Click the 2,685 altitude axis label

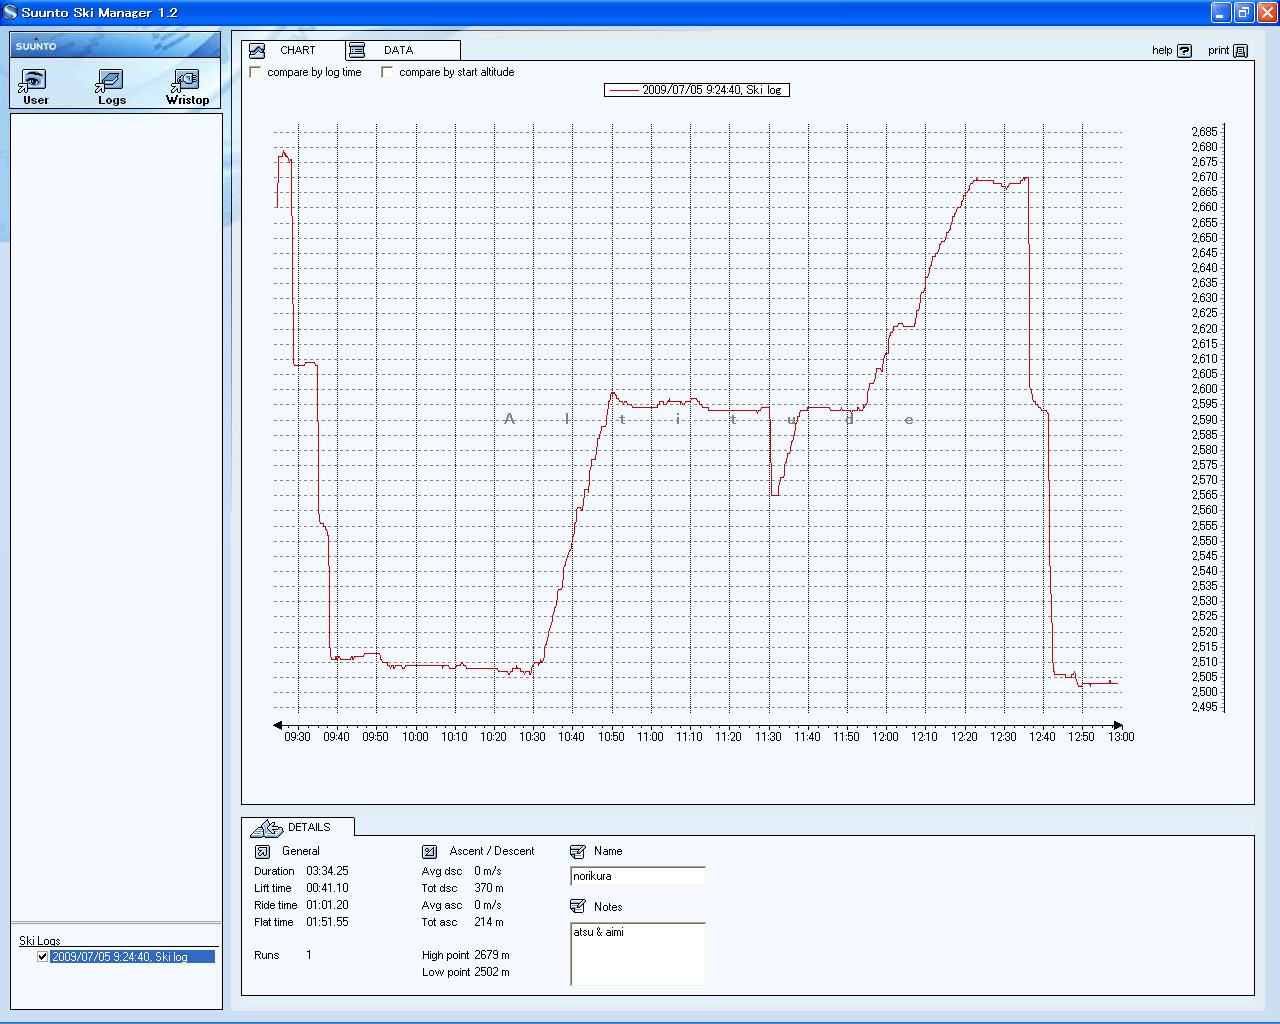pyautogui.click(x=1204, y=132)
